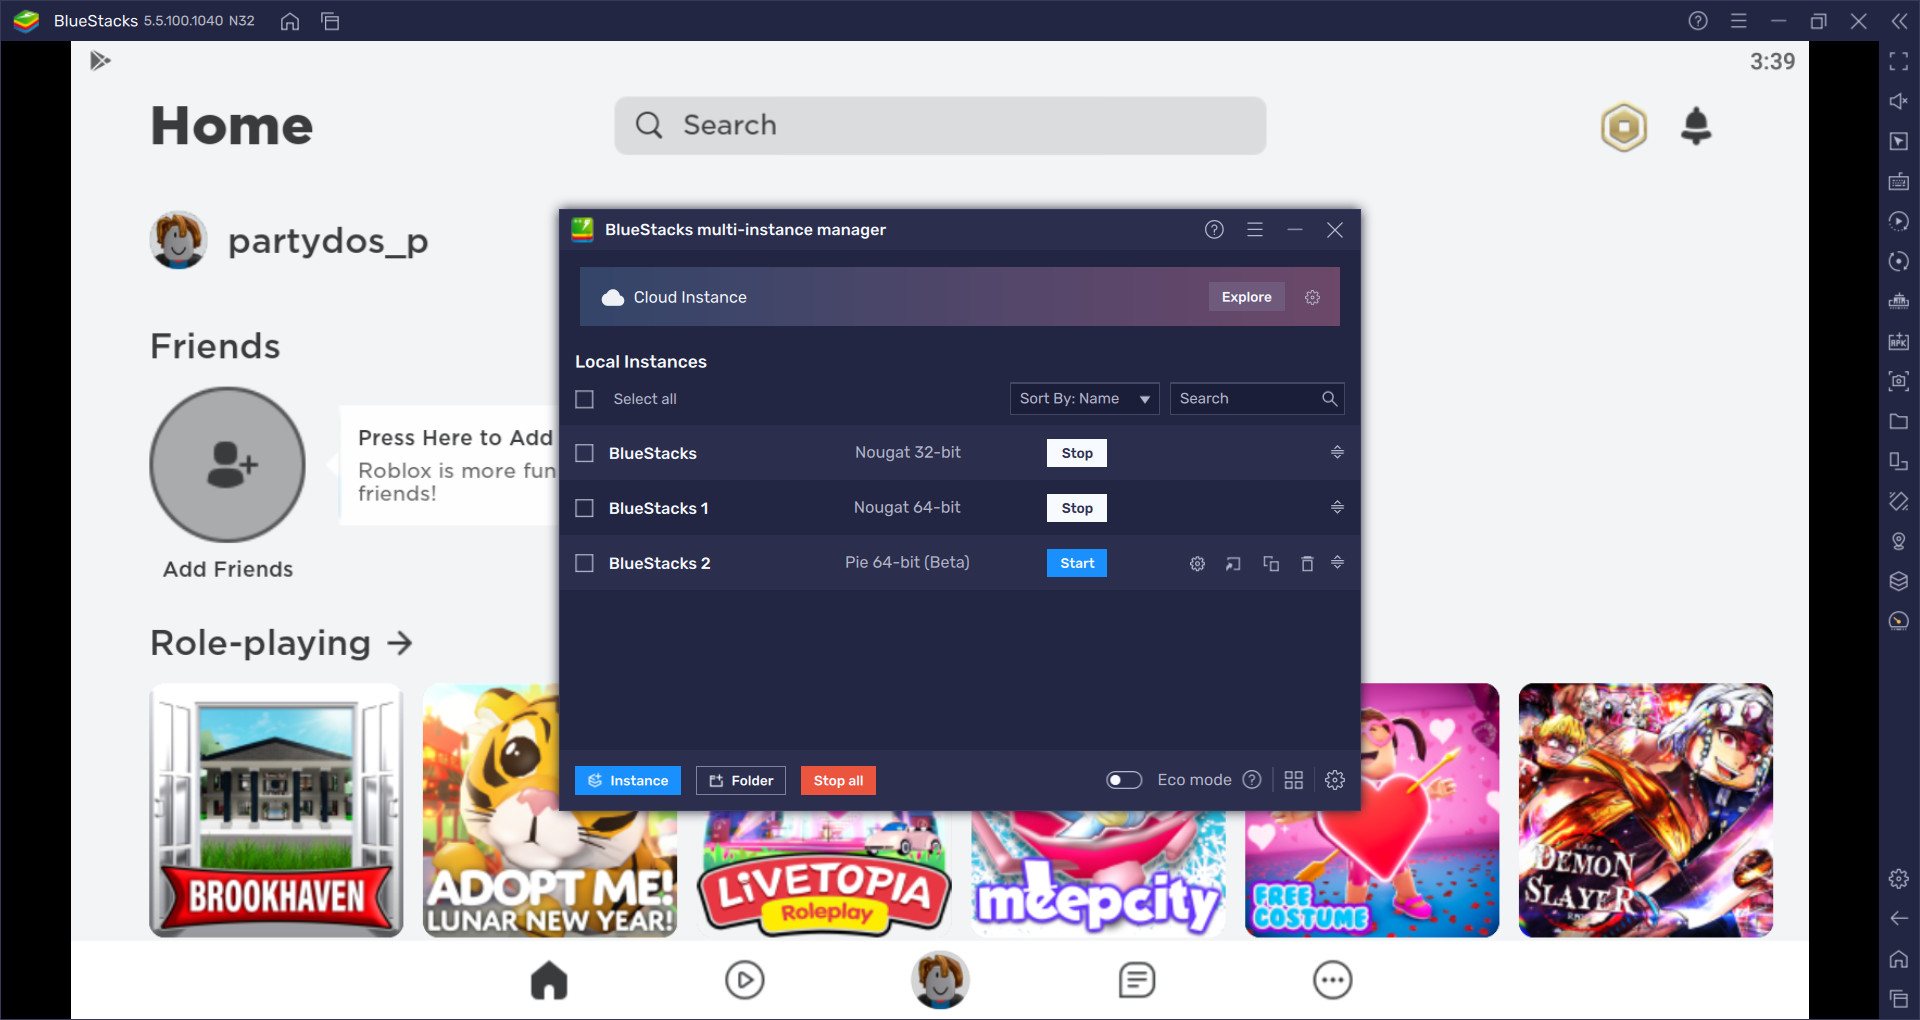Screen dimensions: 1920x1020
Task: Click the set location icon in sidebar
Action: point(1899,541)
